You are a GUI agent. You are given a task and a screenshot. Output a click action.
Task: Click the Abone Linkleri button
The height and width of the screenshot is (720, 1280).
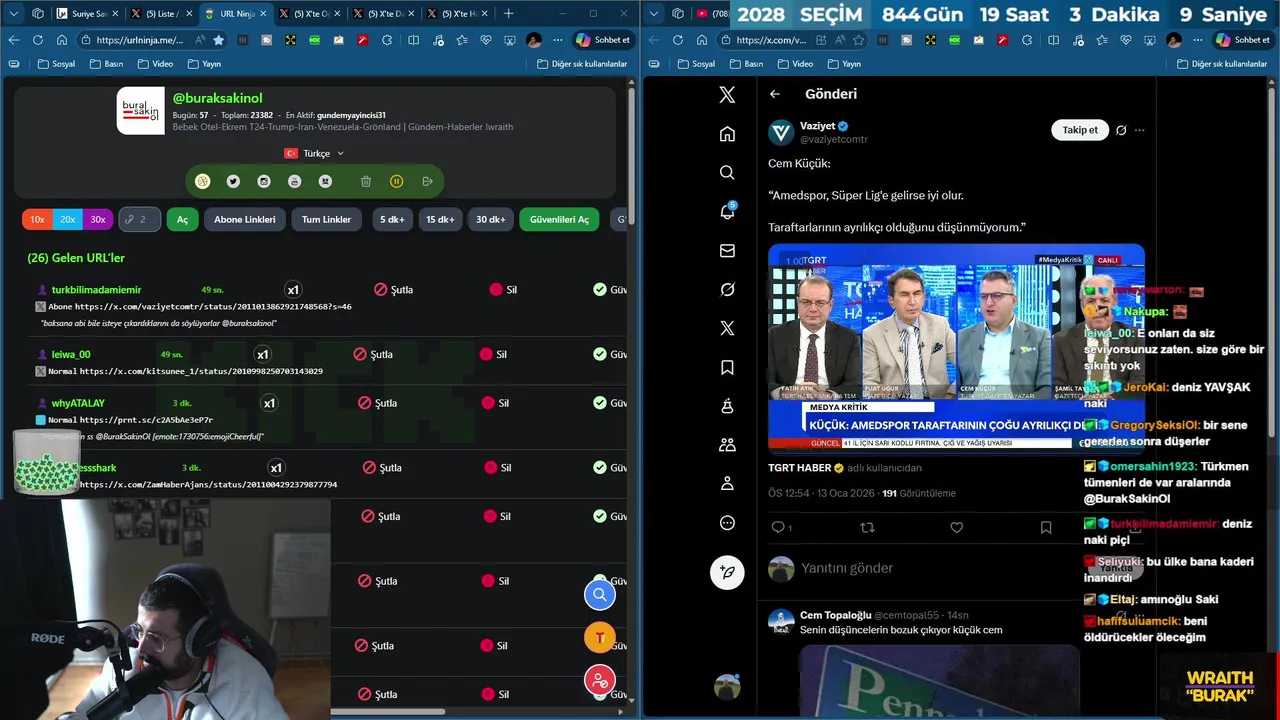pyautogui.click(x=245, y=219)
